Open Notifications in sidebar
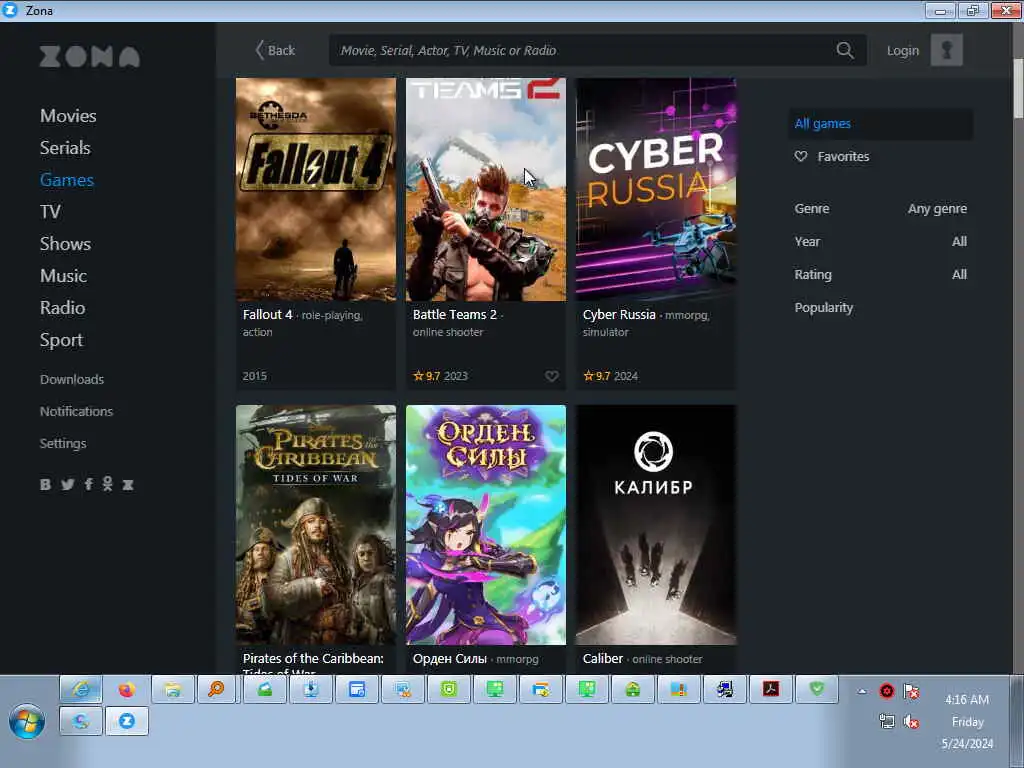The width and height of the screenshot is (1024, 768). (76, 411)
